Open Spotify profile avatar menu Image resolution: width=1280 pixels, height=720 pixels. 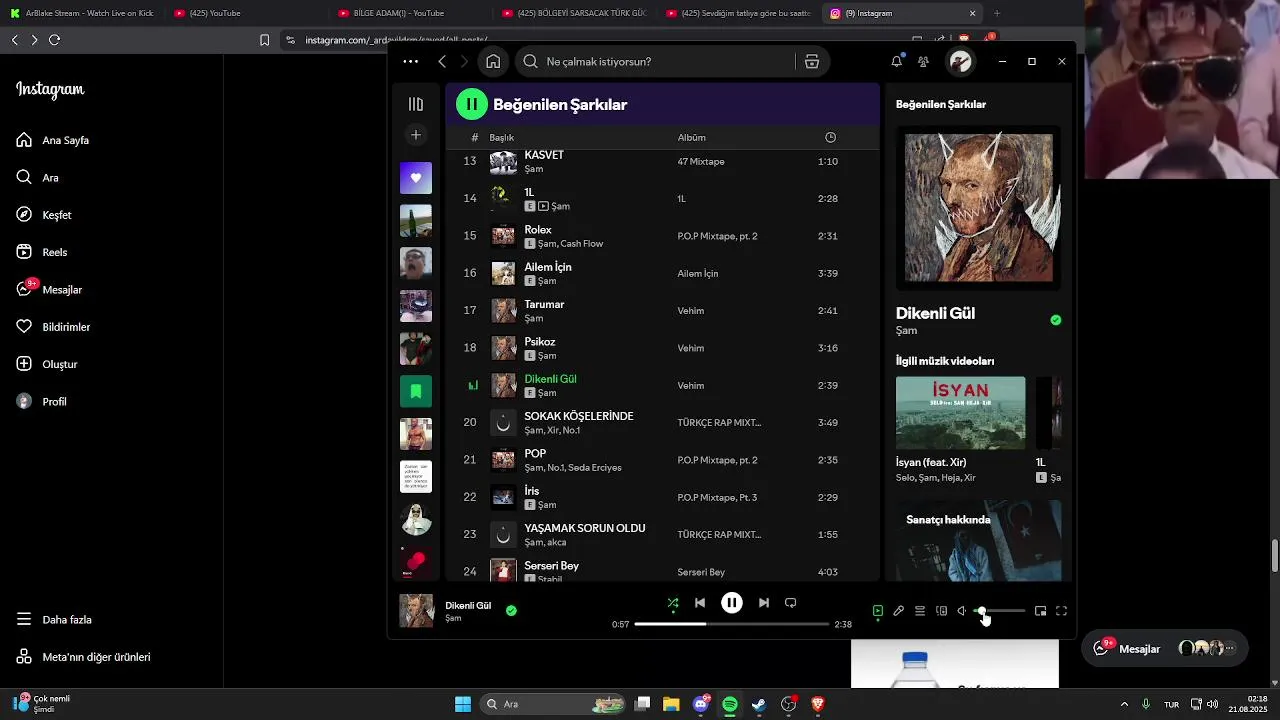[x=961, y=62]
